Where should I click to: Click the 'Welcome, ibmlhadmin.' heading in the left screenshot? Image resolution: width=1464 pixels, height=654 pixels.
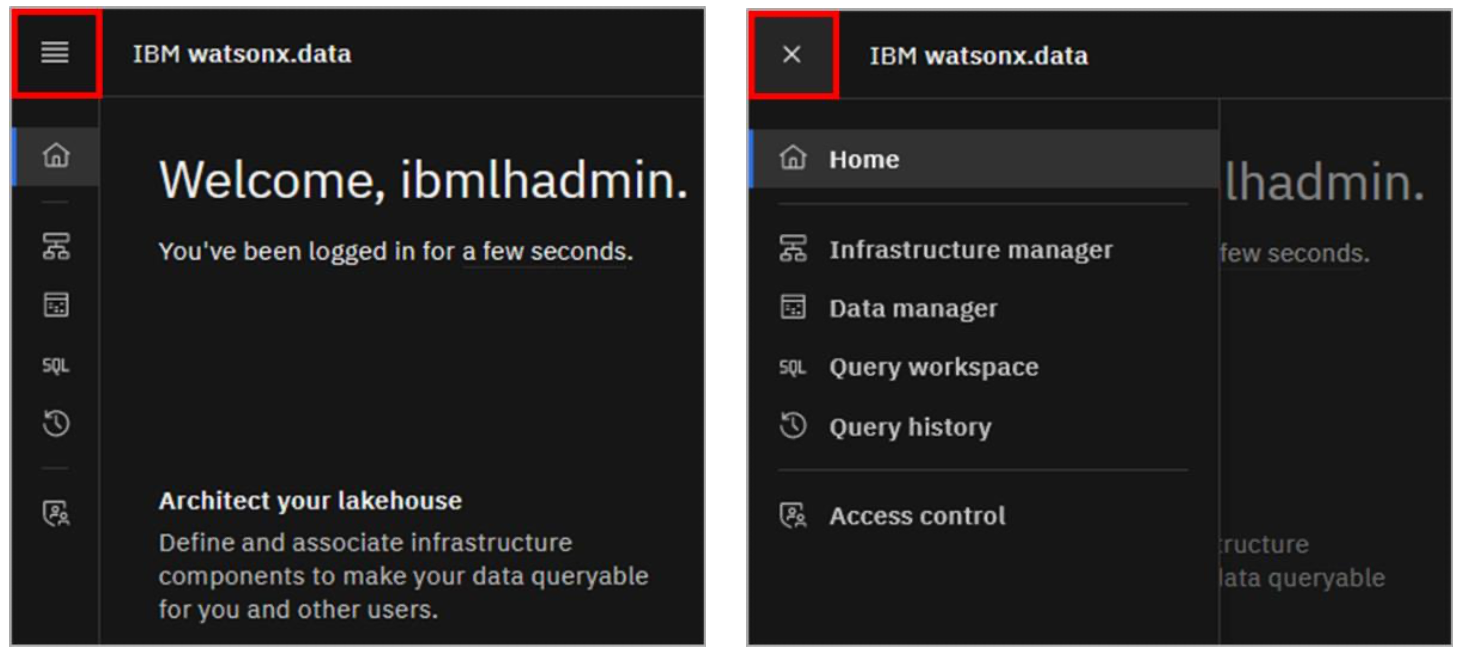424,181
